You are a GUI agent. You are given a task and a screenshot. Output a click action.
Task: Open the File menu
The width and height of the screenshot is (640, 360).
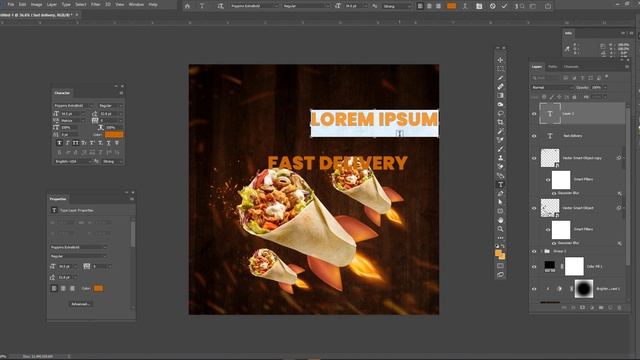pyautogui.click(x=11, y=4)
